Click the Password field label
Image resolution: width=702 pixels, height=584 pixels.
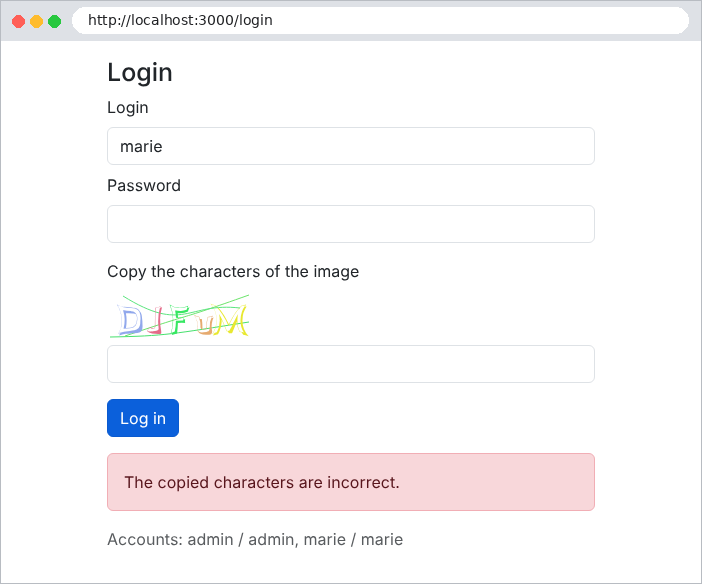(144, 185)
